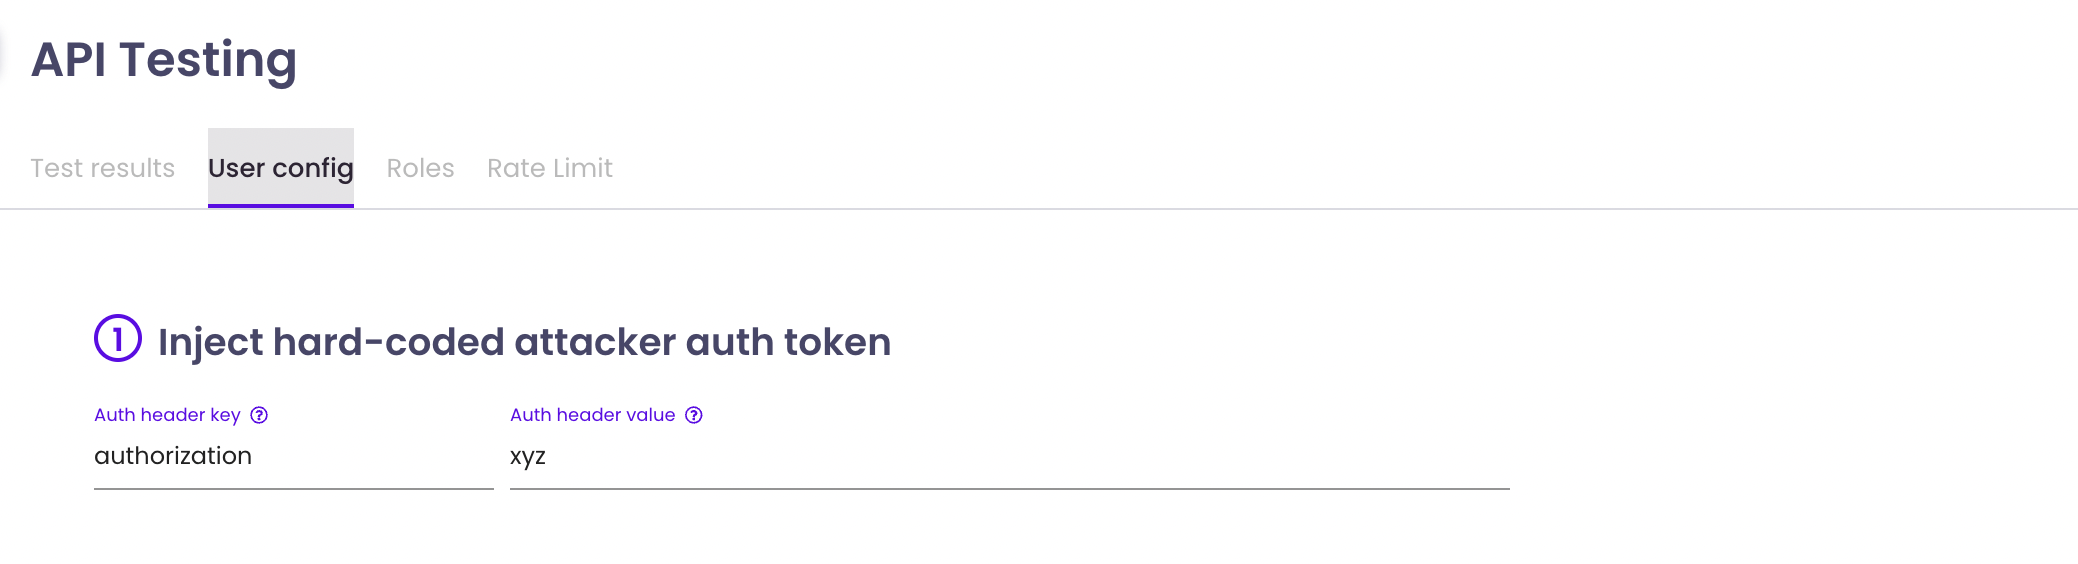Screen dimensions: 2078x564
Task: Click help icon beside Auth header key
Action: [259, 415]
